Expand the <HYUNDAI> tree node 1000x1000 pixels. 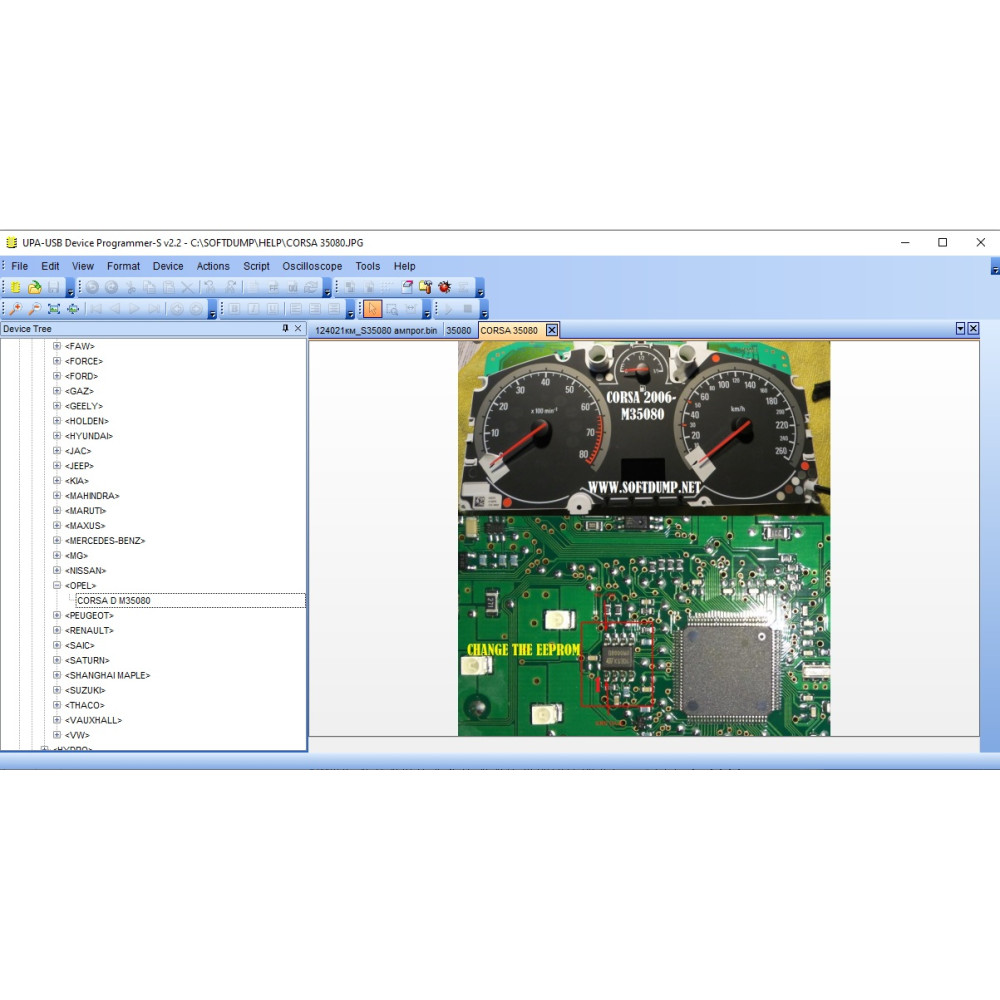pyautogui.click(x=57, y=436)
